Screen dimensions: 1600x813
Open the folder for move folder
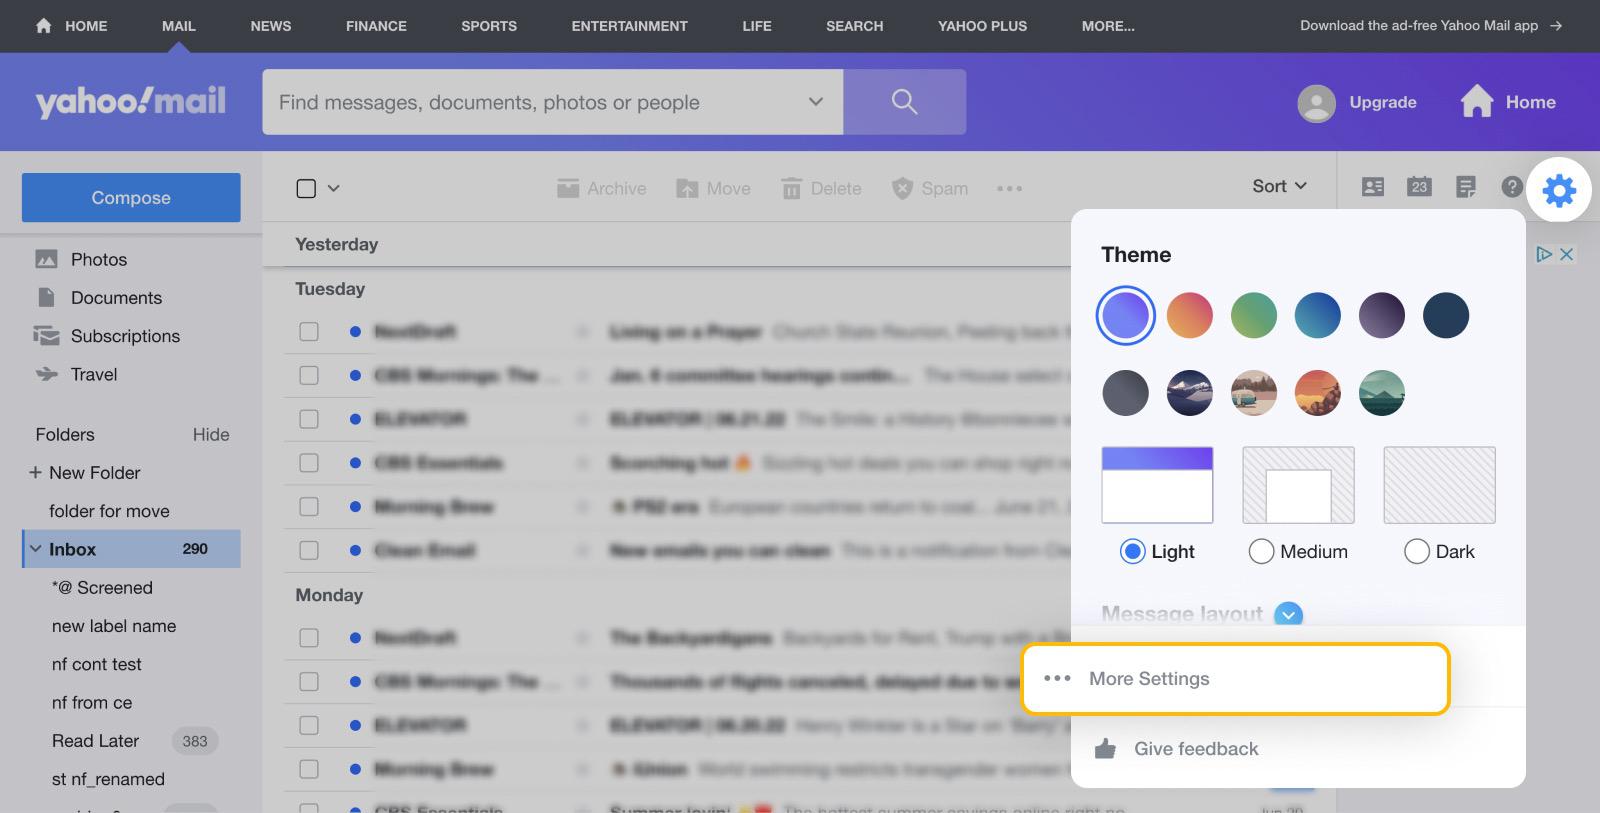(109, 511)
